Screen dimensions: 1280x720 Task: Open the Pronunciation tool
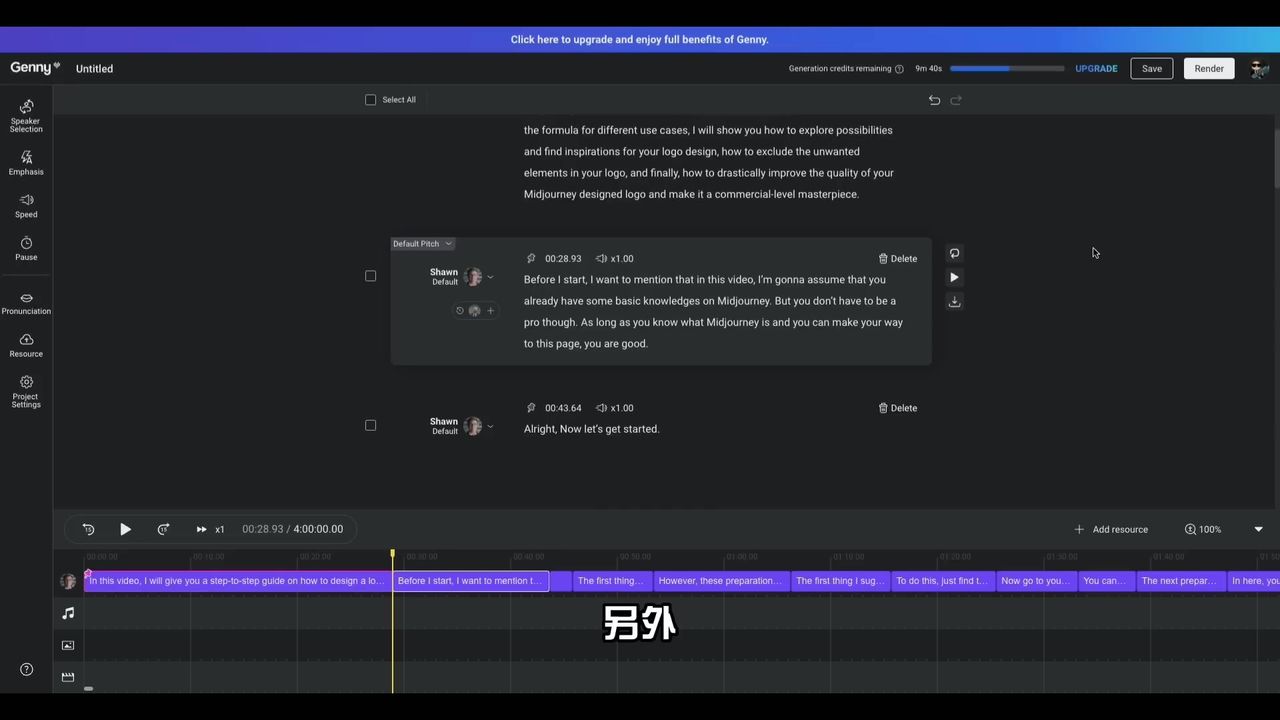tap(26, 303)
